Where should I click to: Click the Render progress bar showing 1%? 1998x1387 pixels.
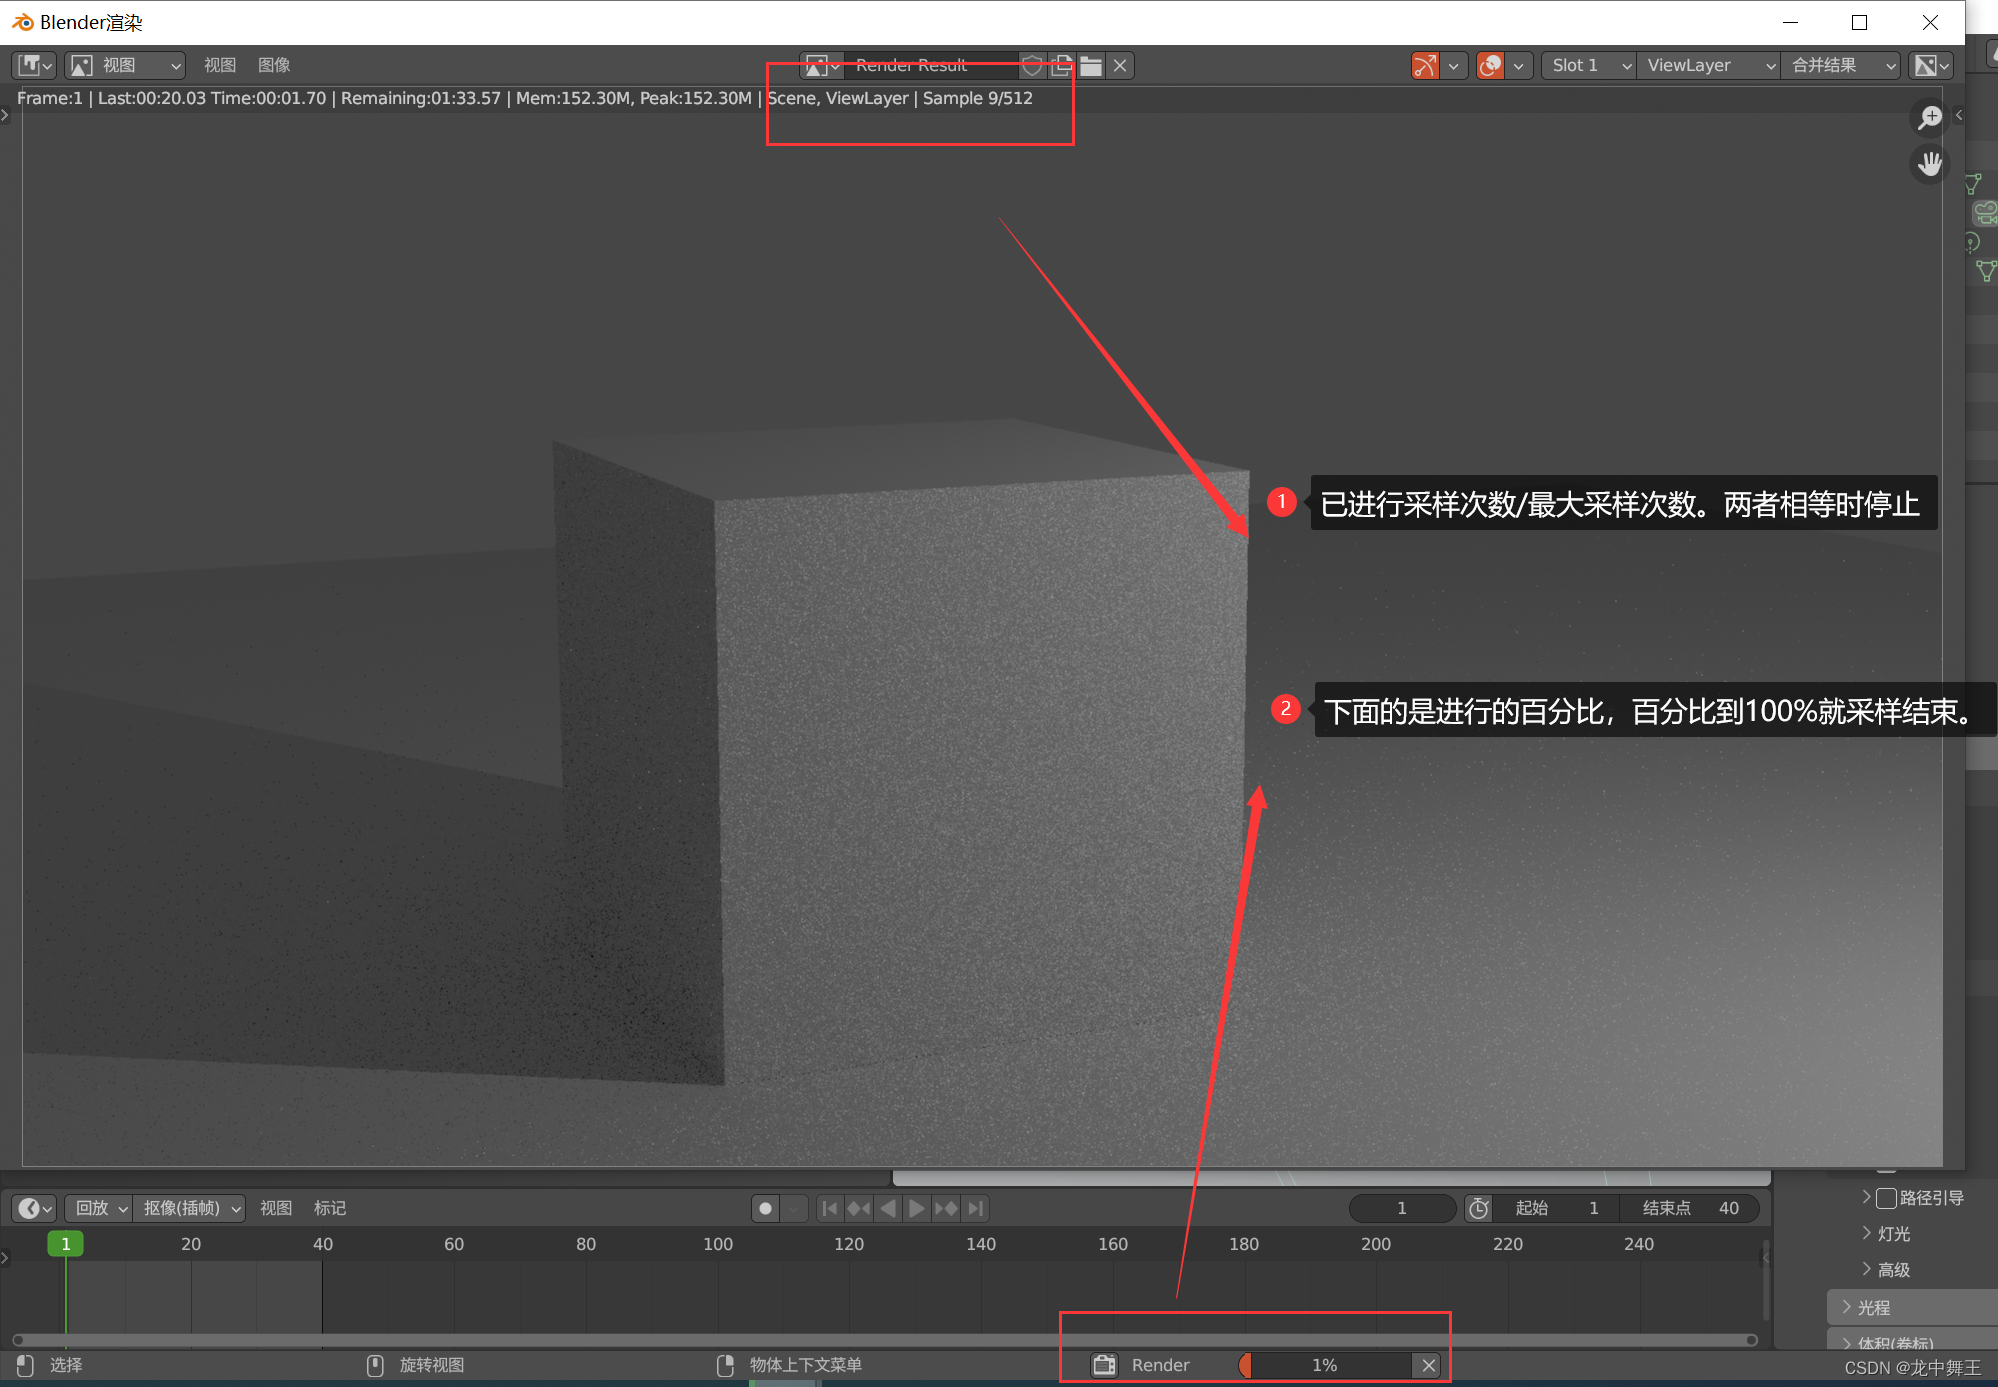(x=1324, y=1365)
